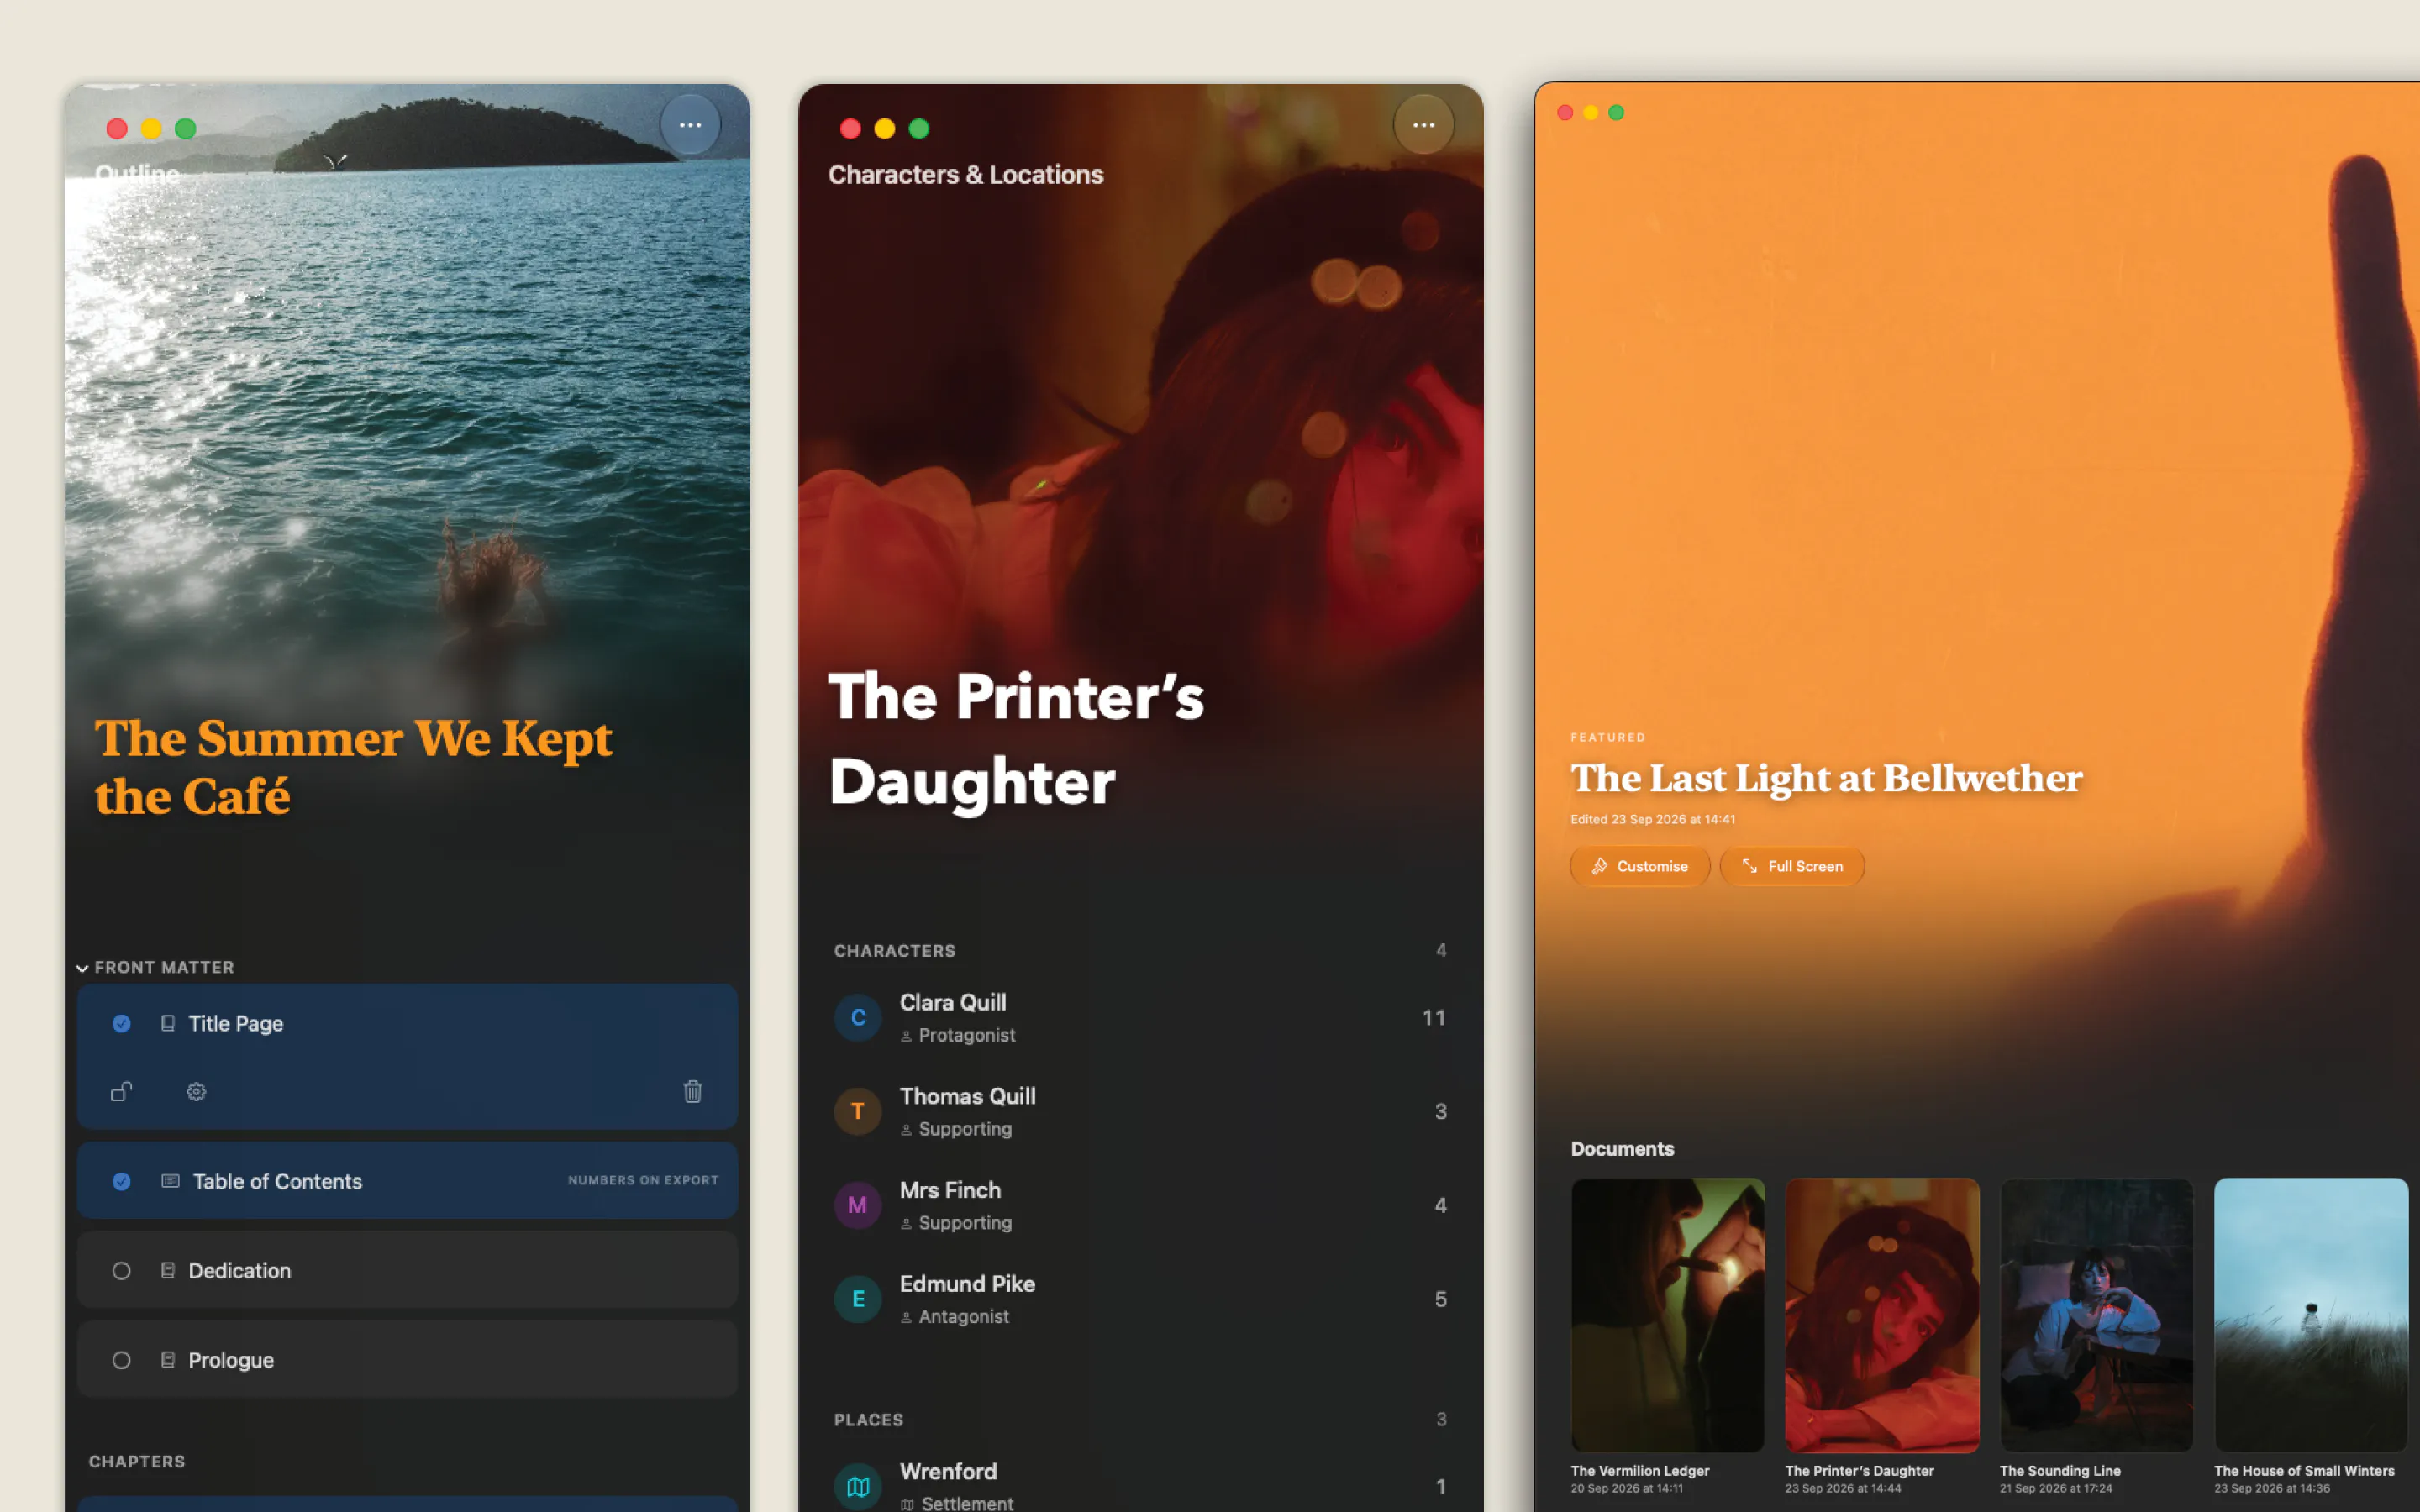
Task: Click the paintbrush icon in Customise button
Action: [x=1600, y=866]
